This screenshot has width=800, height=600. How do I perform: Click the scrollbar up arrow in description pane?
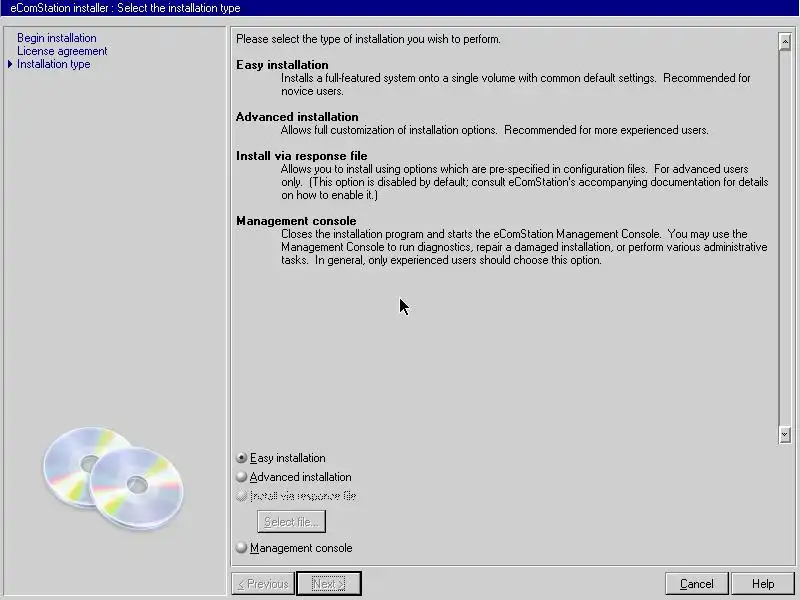click(785, 41)
